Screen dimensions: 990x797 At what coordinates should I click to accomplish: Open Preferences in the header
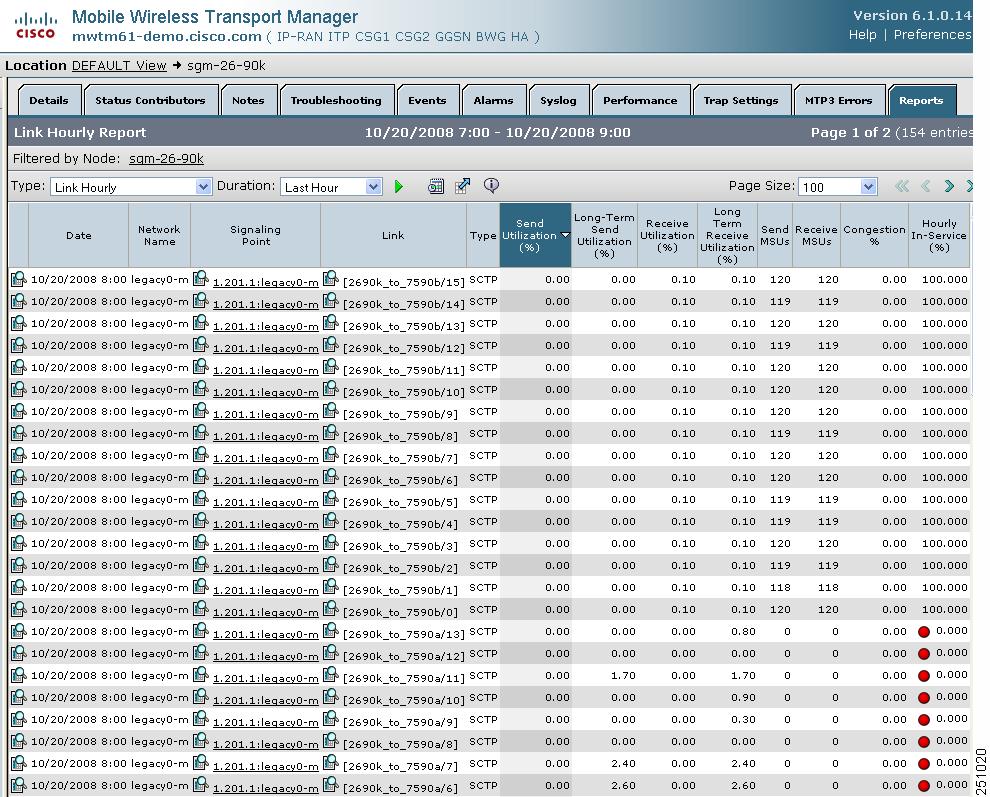click(x=933, y=35)
